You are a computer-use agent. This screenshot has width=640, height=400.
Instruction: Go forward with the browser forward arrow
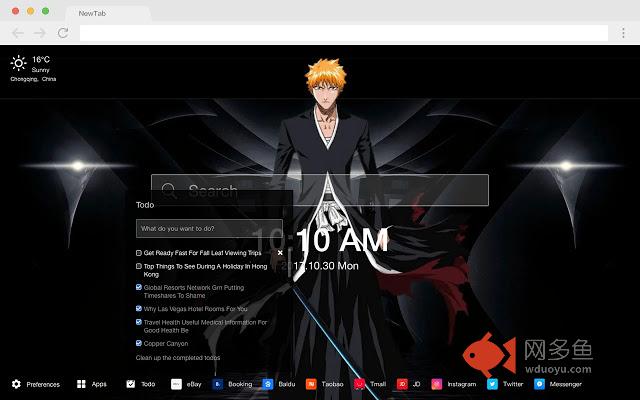click(40, 33)
